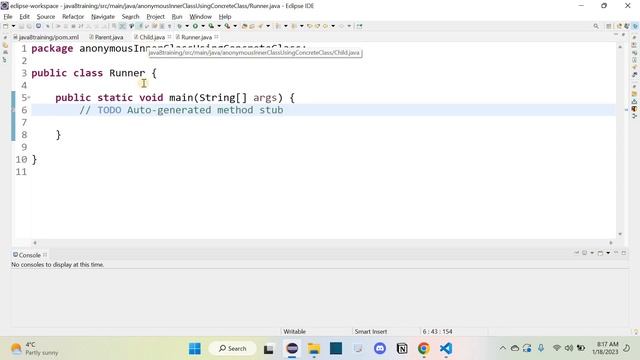Click the editor horizontal scrollbar left arrow
Image resolution: width=640 pixels, height=360 pixels.
click(x=35, y=243)
